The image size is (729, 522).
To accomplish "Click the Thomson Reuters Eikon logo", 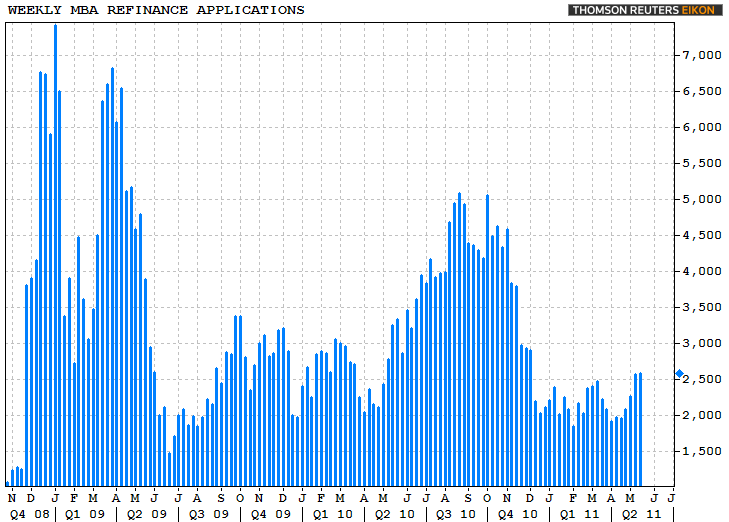I will coord(645,10).
